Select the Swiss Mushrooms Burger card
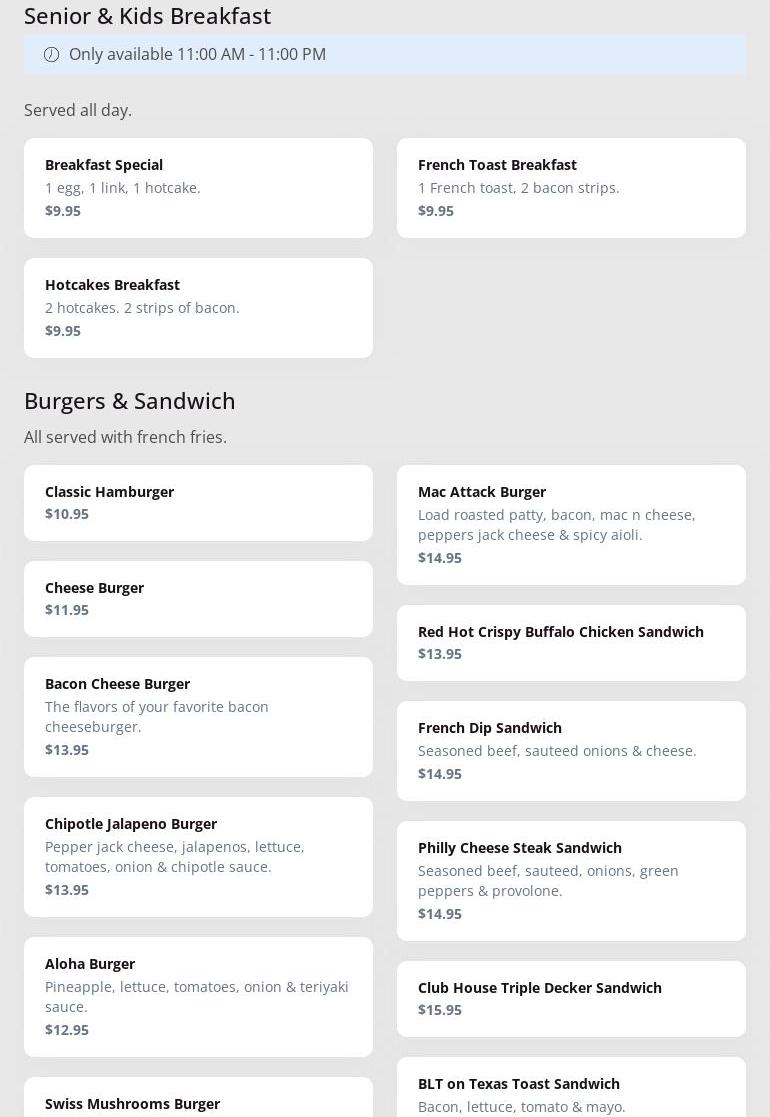770x1117 pixels. pos(198,1100)
